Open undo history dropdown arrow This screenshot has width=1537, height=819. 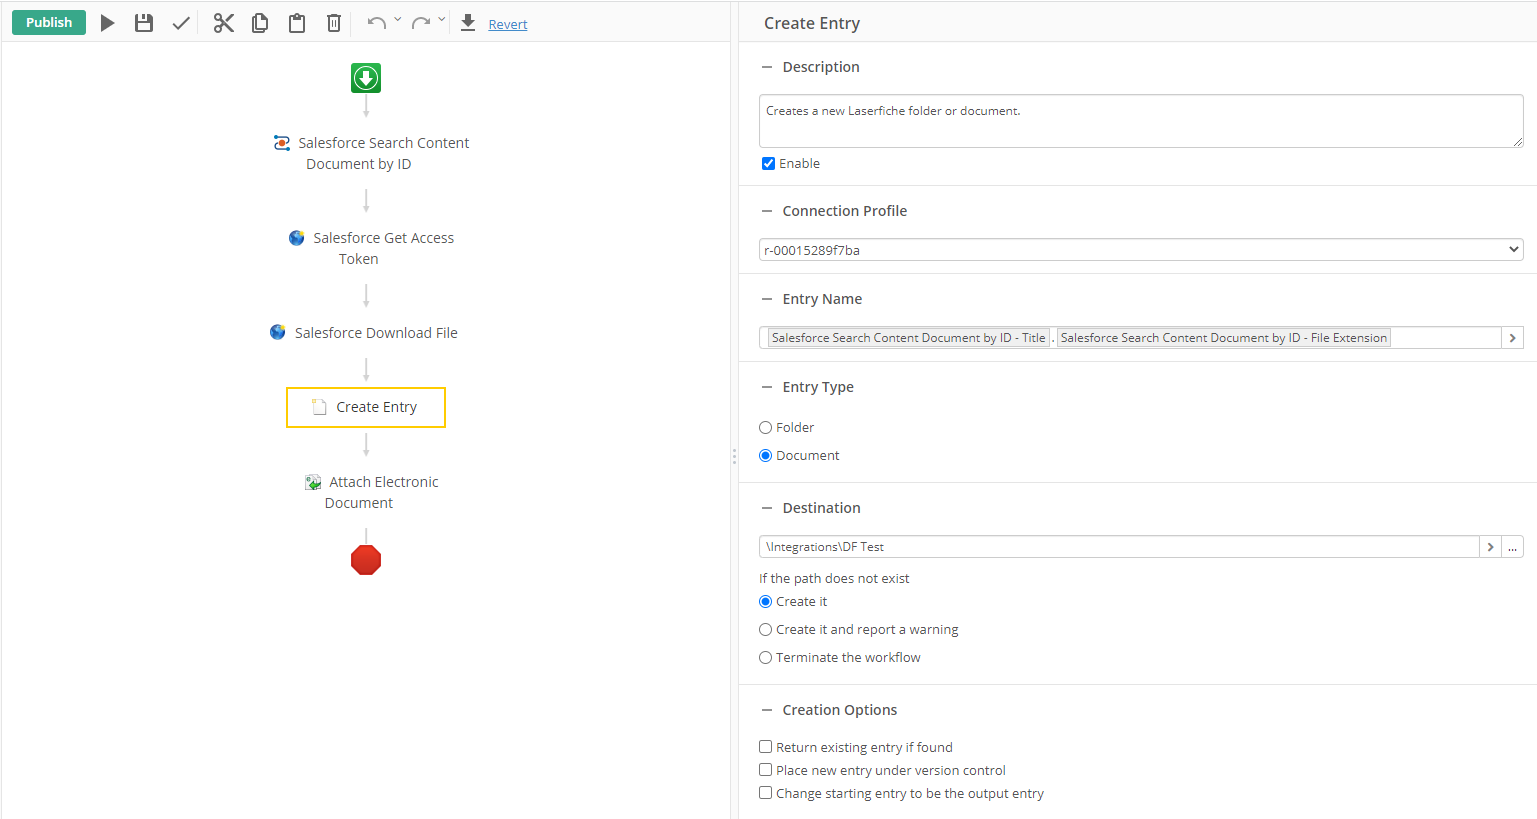pyautogui.click(x=398, y=19)
